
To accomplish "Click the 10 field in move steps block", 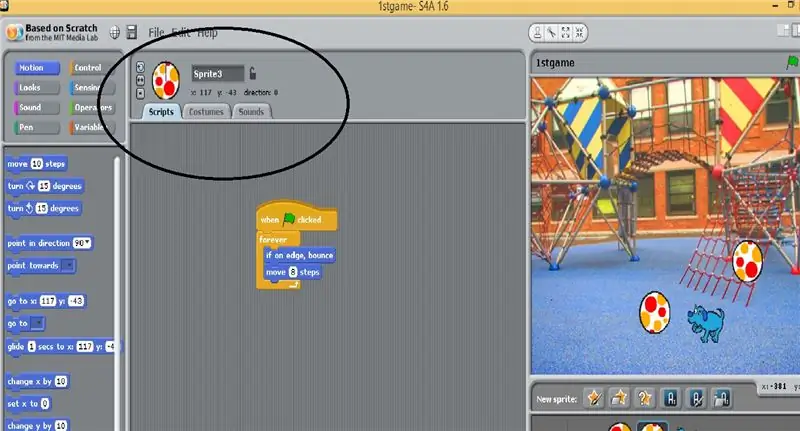I will [x=37, y=164].
